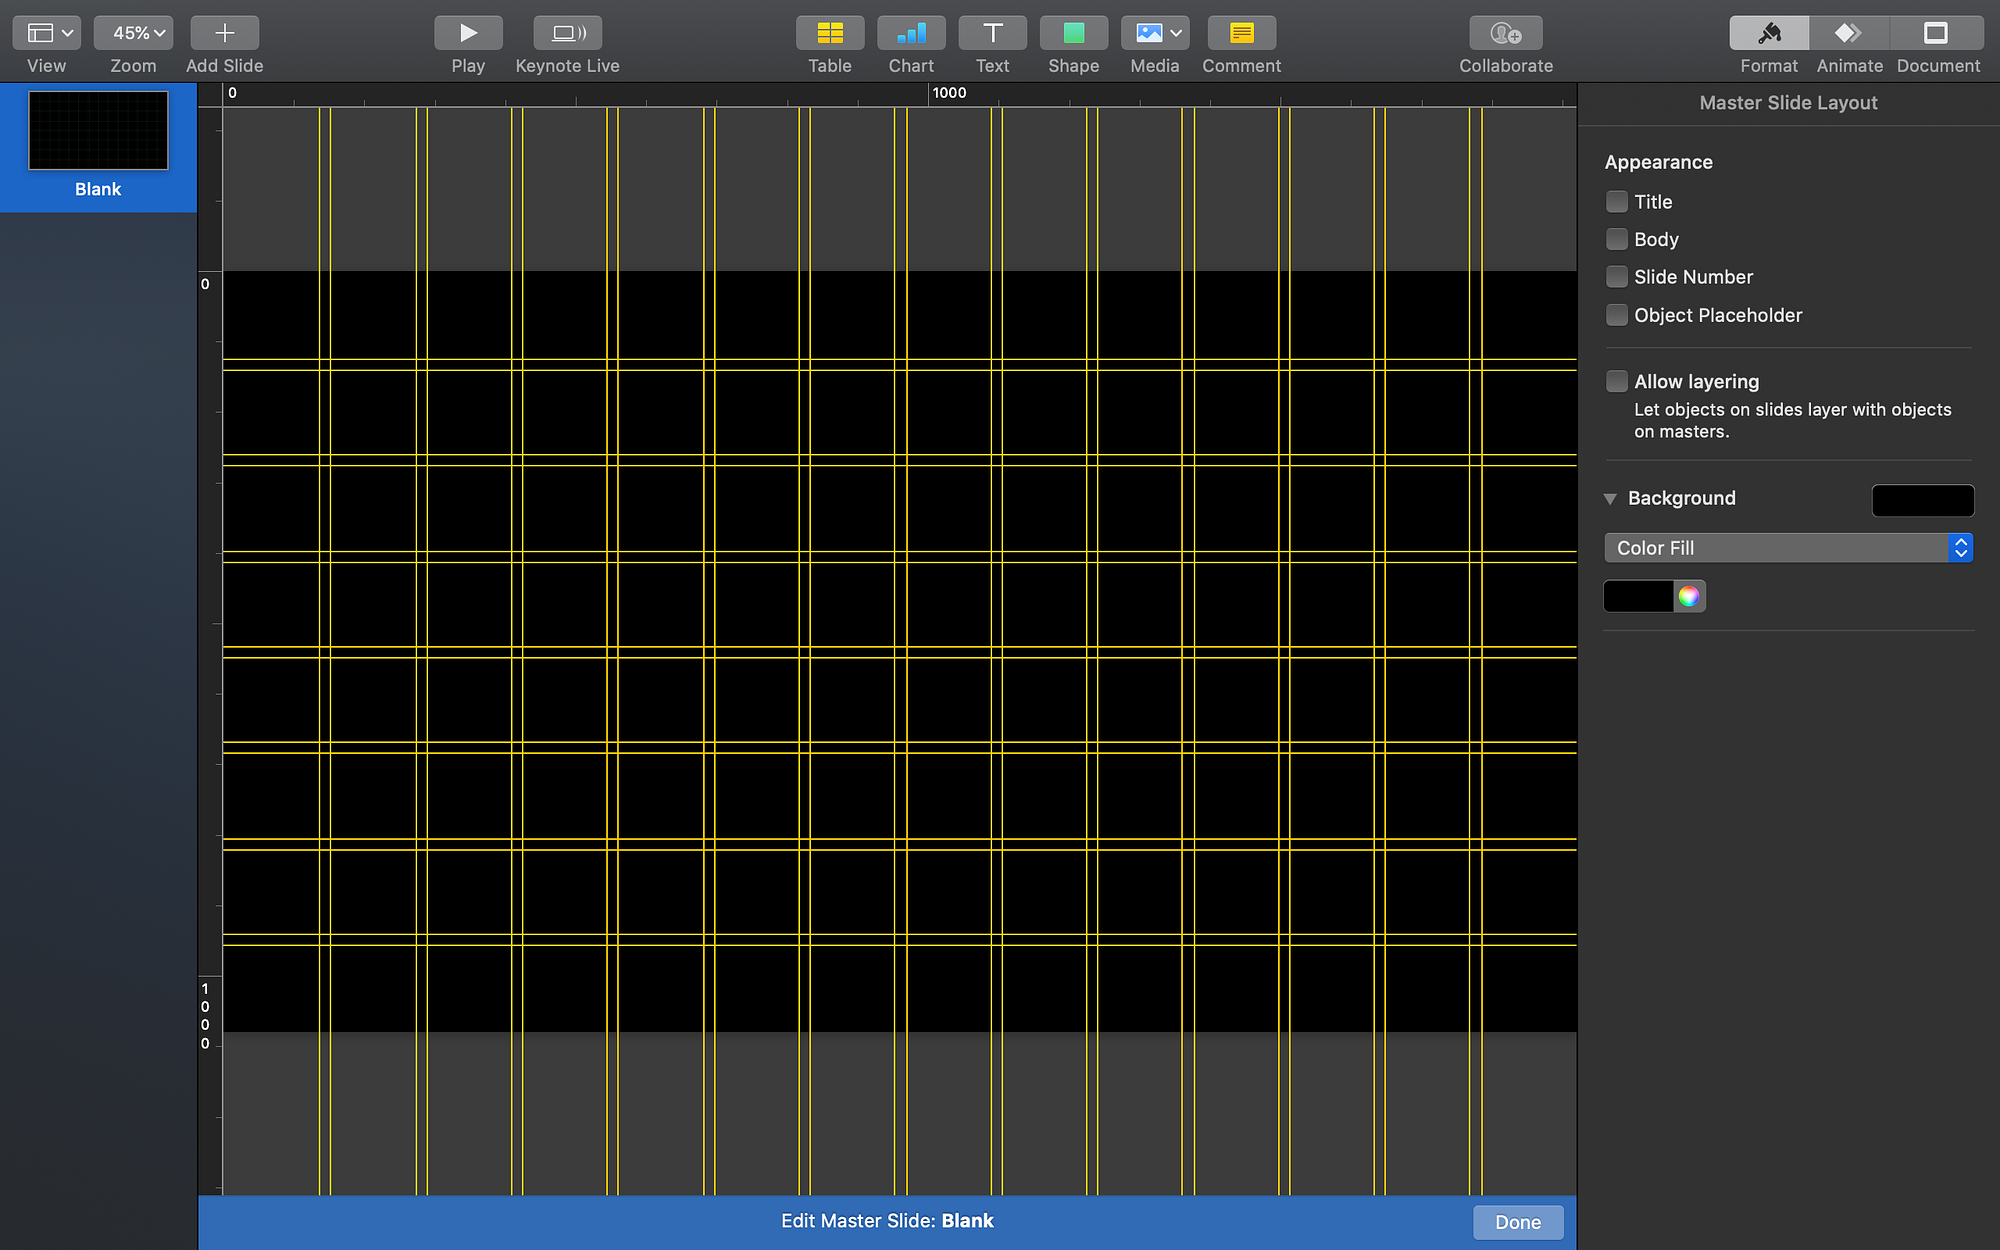Add a Comment note
This screenshot has height=1250, width=2000.
pyautogui.click(x=1241, y=33)
